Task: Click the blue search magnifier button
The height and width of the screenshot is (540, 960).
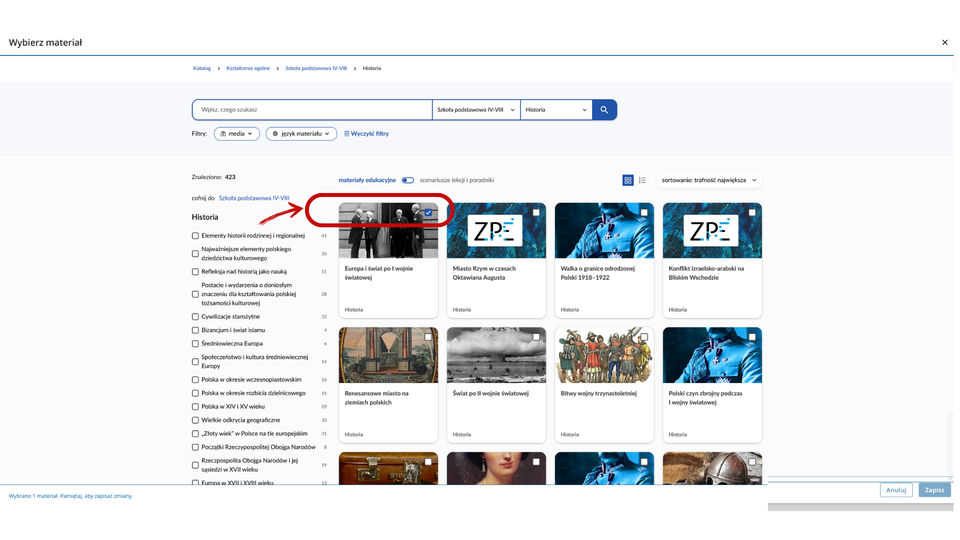Action: tap(604, 110)
